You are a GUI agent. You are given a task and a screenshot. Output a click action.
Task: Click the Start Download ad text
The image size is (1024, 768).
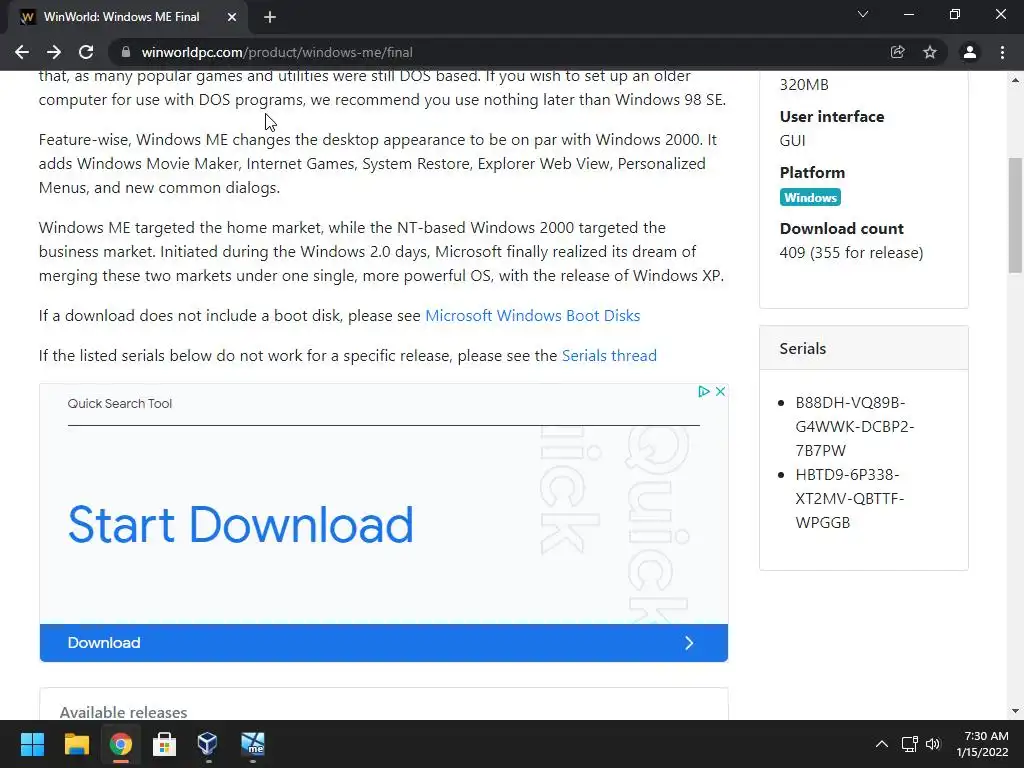point(241,524)
